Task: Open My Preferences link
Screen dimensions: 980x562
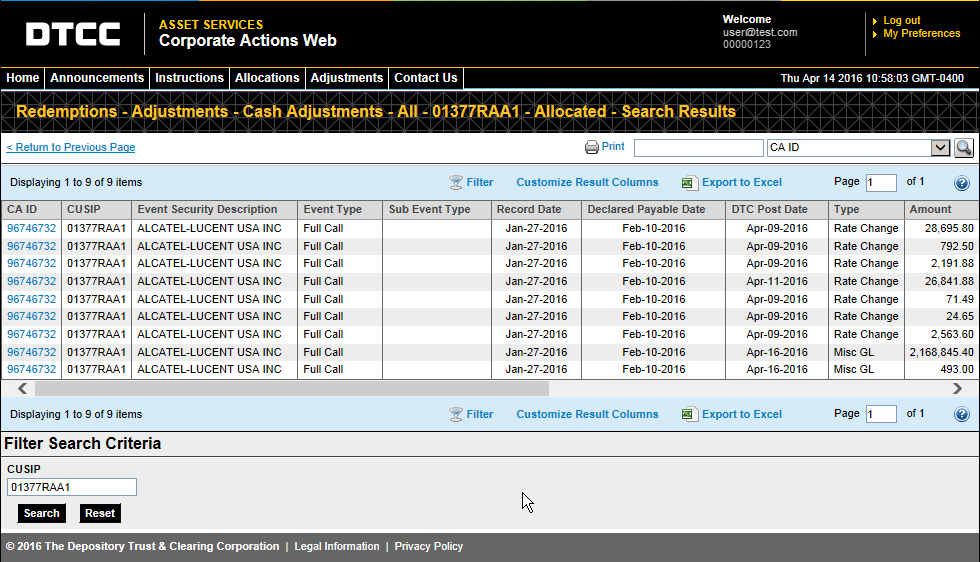Action: point(922,34)
